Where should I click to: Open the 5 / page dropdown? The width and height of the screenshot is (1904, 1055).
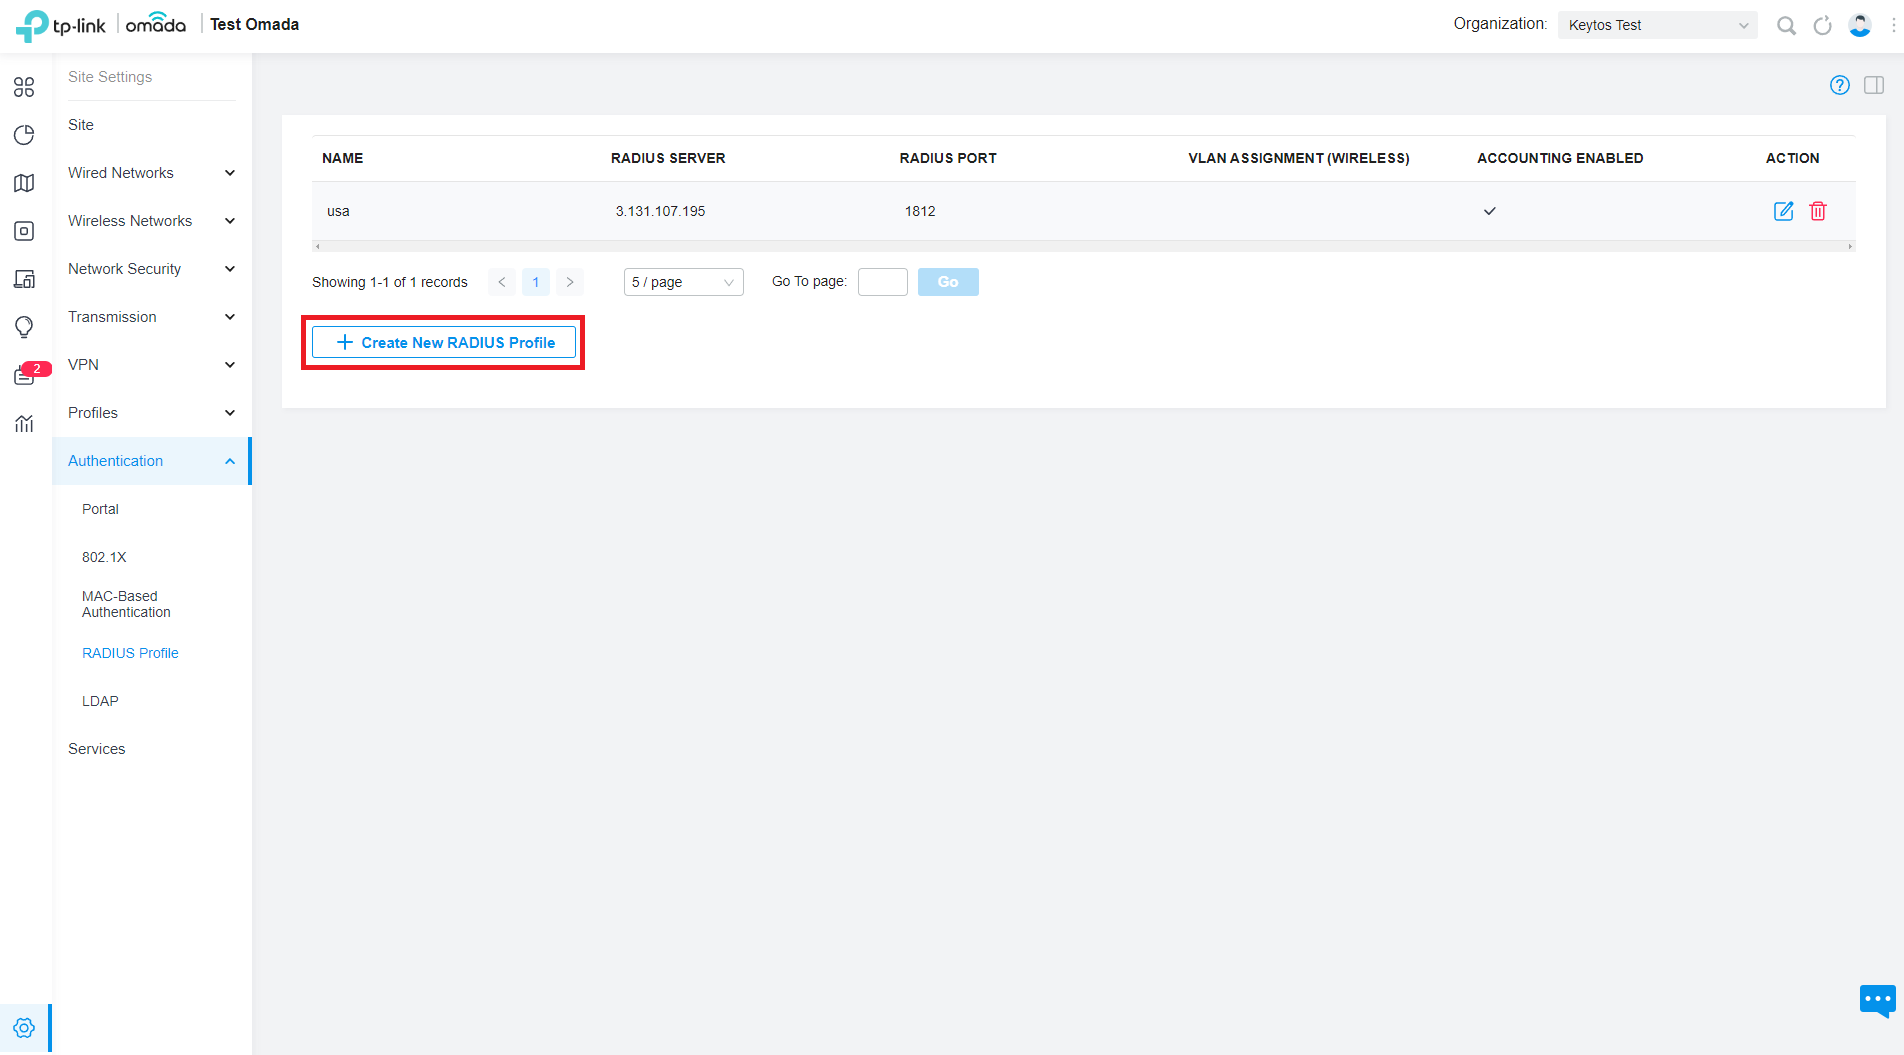pos(683,282)
